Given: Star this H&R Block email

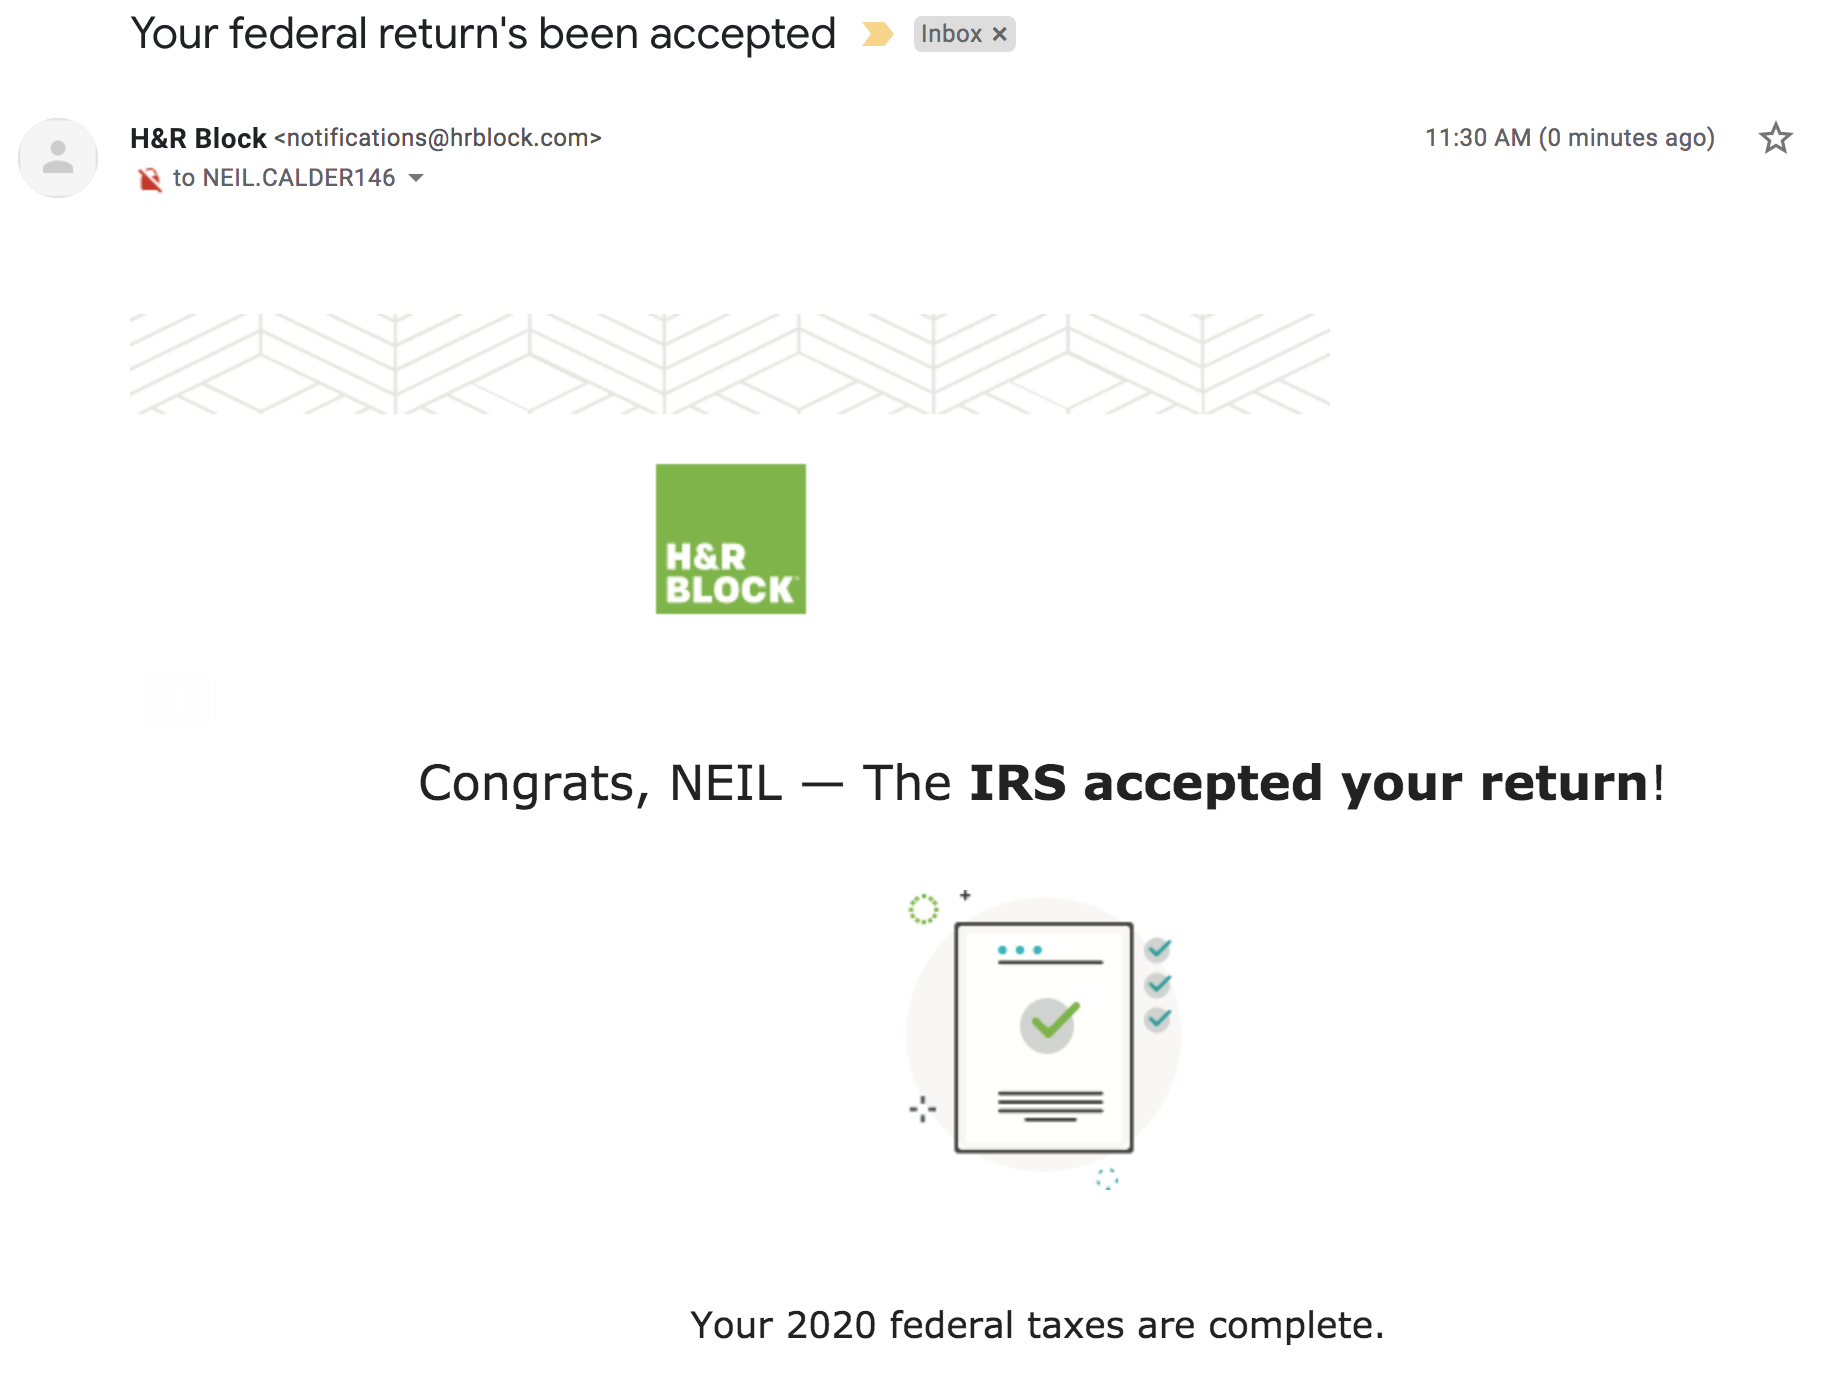Looking at the screenshot, I should tap(1775, 138).
